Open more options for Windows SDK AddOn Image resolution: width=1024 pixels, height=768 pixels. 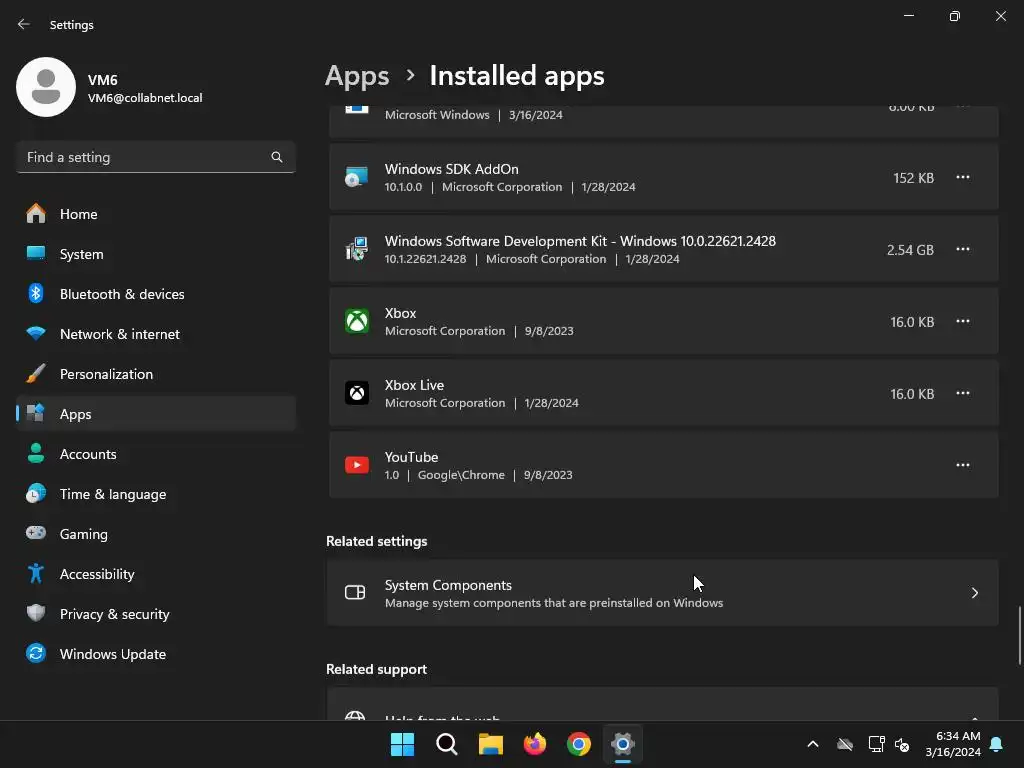pos(963,178)
